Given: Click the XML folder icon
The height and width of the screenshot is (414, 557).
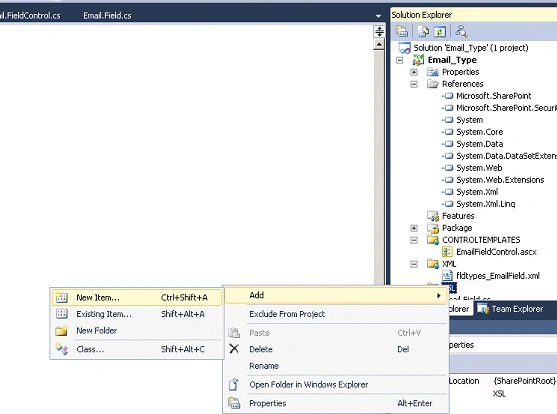Looking at the screenshot, I should (x=433, y=264).
